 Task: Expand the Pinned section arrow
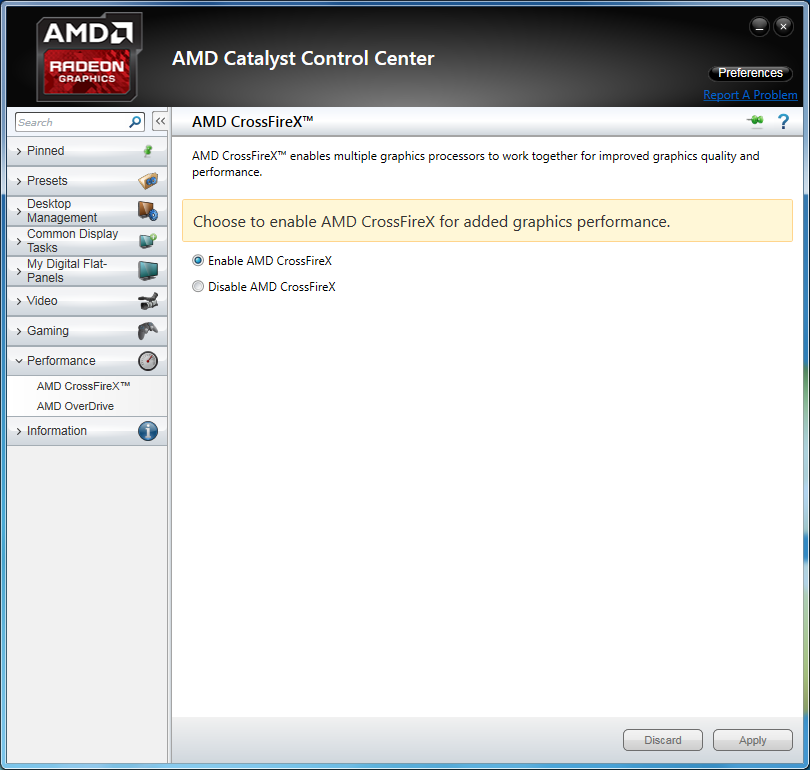[19, 151]
